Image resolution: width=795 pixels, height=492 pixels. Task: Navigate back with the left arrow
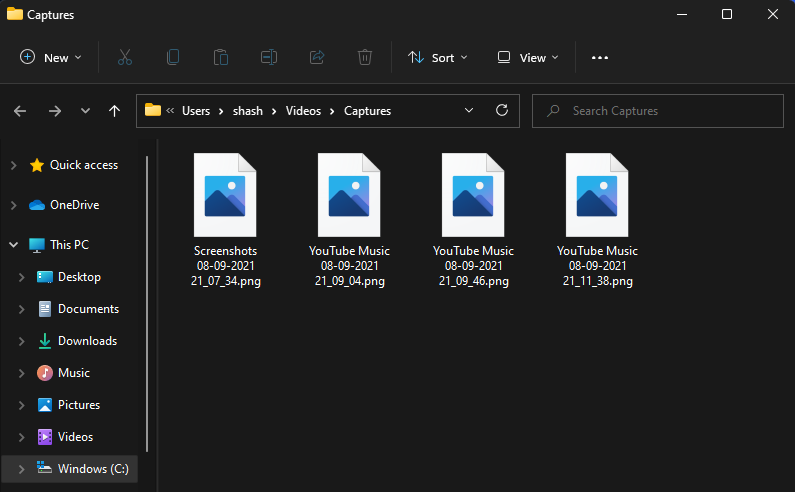(x=20, y=111)
